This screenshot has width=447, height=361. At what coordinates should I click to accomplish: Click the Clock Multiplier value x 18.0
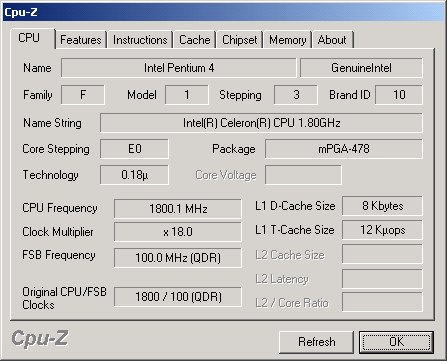click(178, 232)
